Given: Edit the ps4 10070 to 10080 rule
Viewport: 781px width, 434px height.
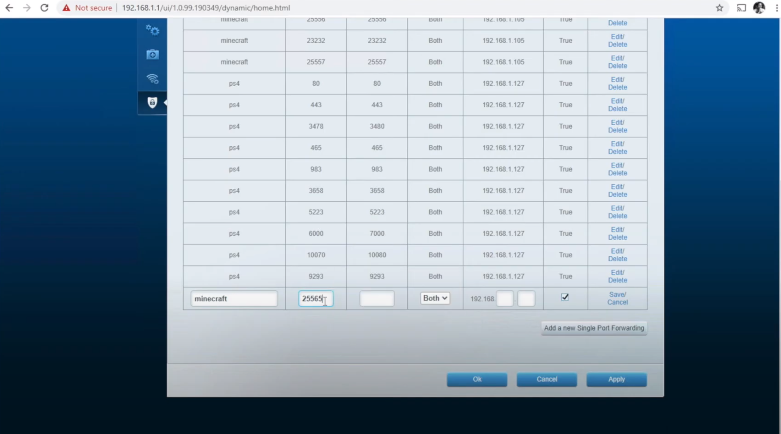Looking at the screenshot, I should click(618, 251).
